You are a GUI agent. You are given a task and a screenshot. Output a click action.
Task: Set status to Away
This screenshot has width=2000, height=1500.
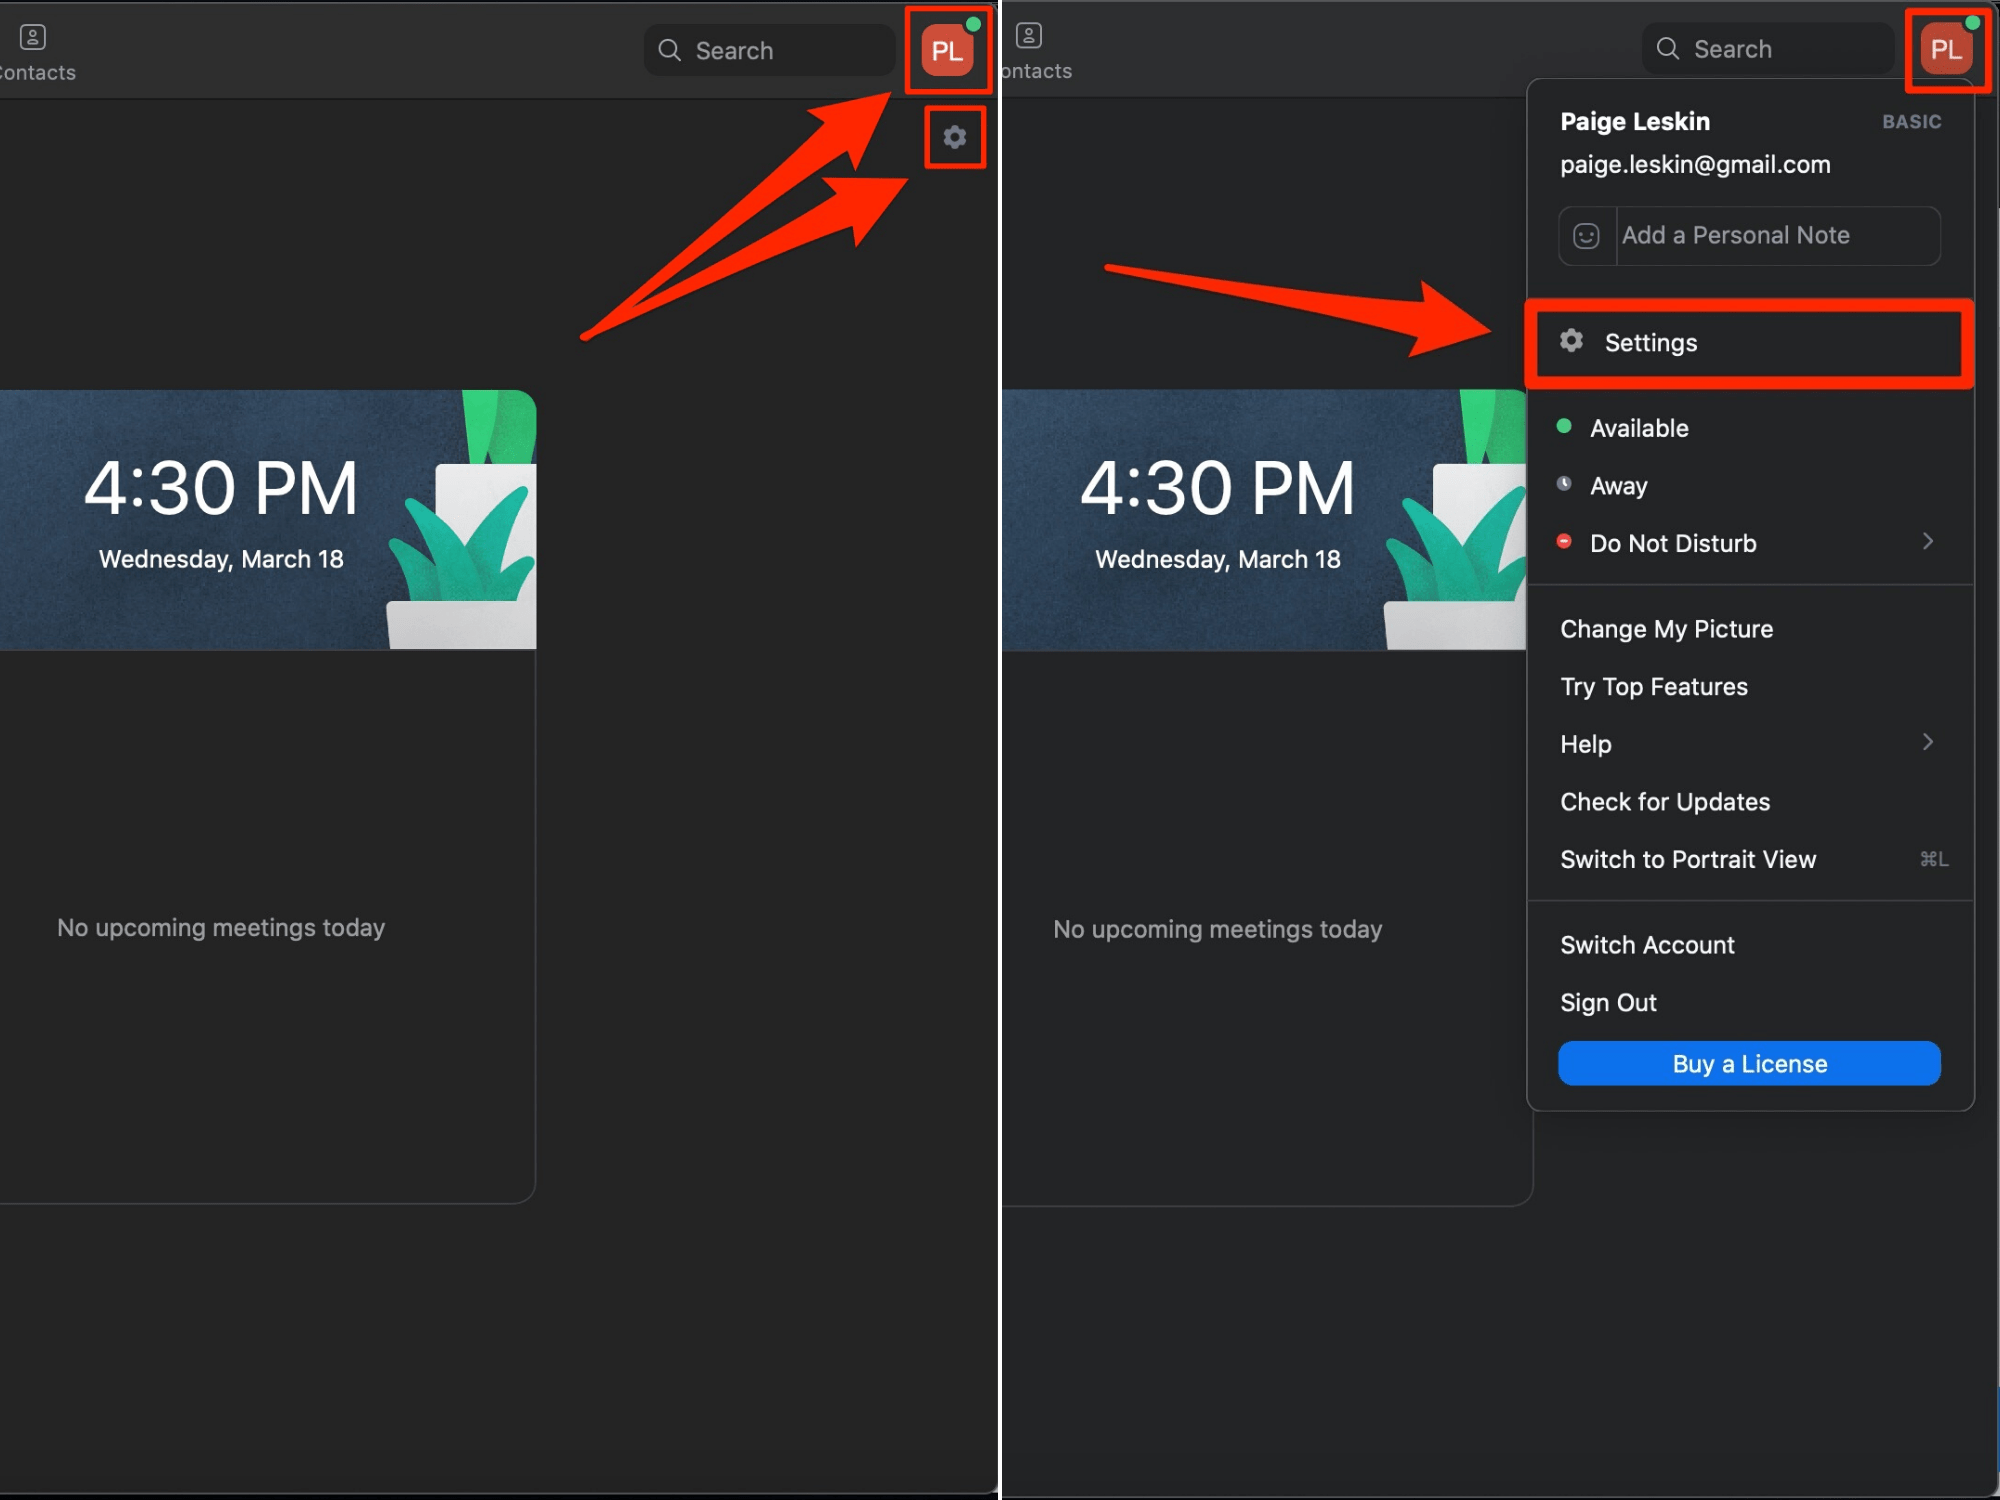click(x=1618, y=486)
